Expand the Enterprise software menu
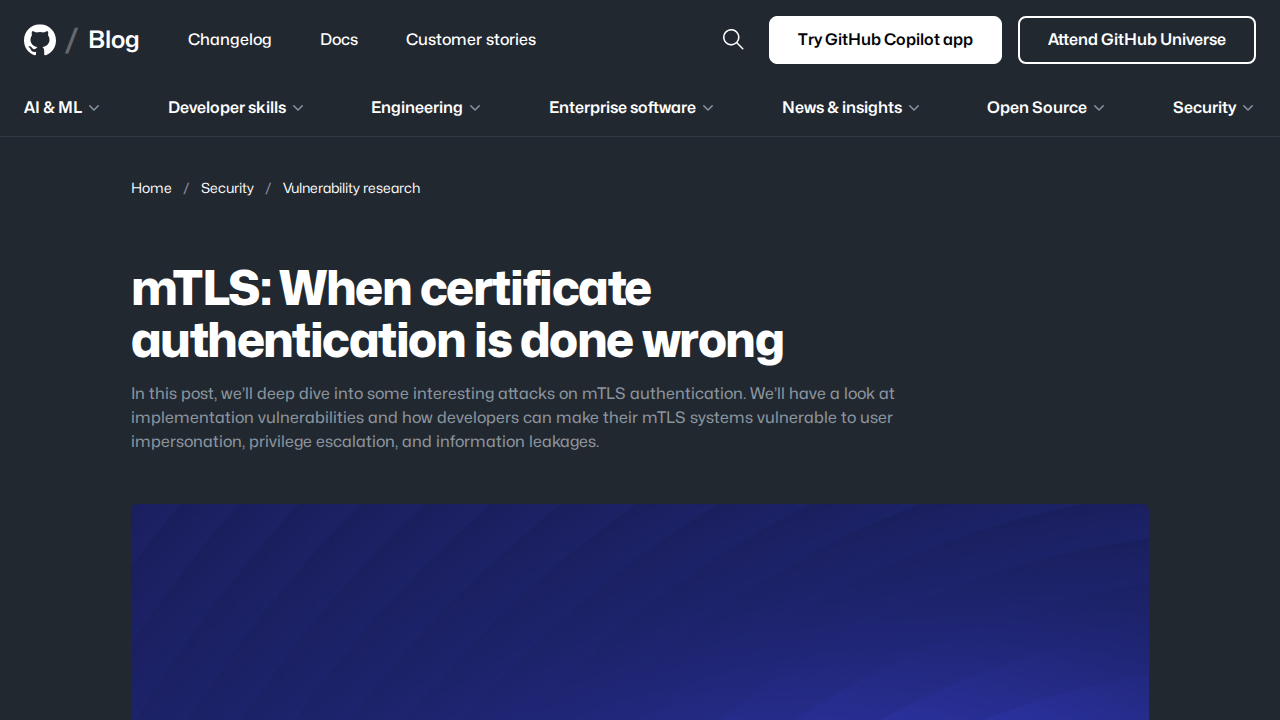Viewport: 1280px width, 720px height. [x=631, y=107]
